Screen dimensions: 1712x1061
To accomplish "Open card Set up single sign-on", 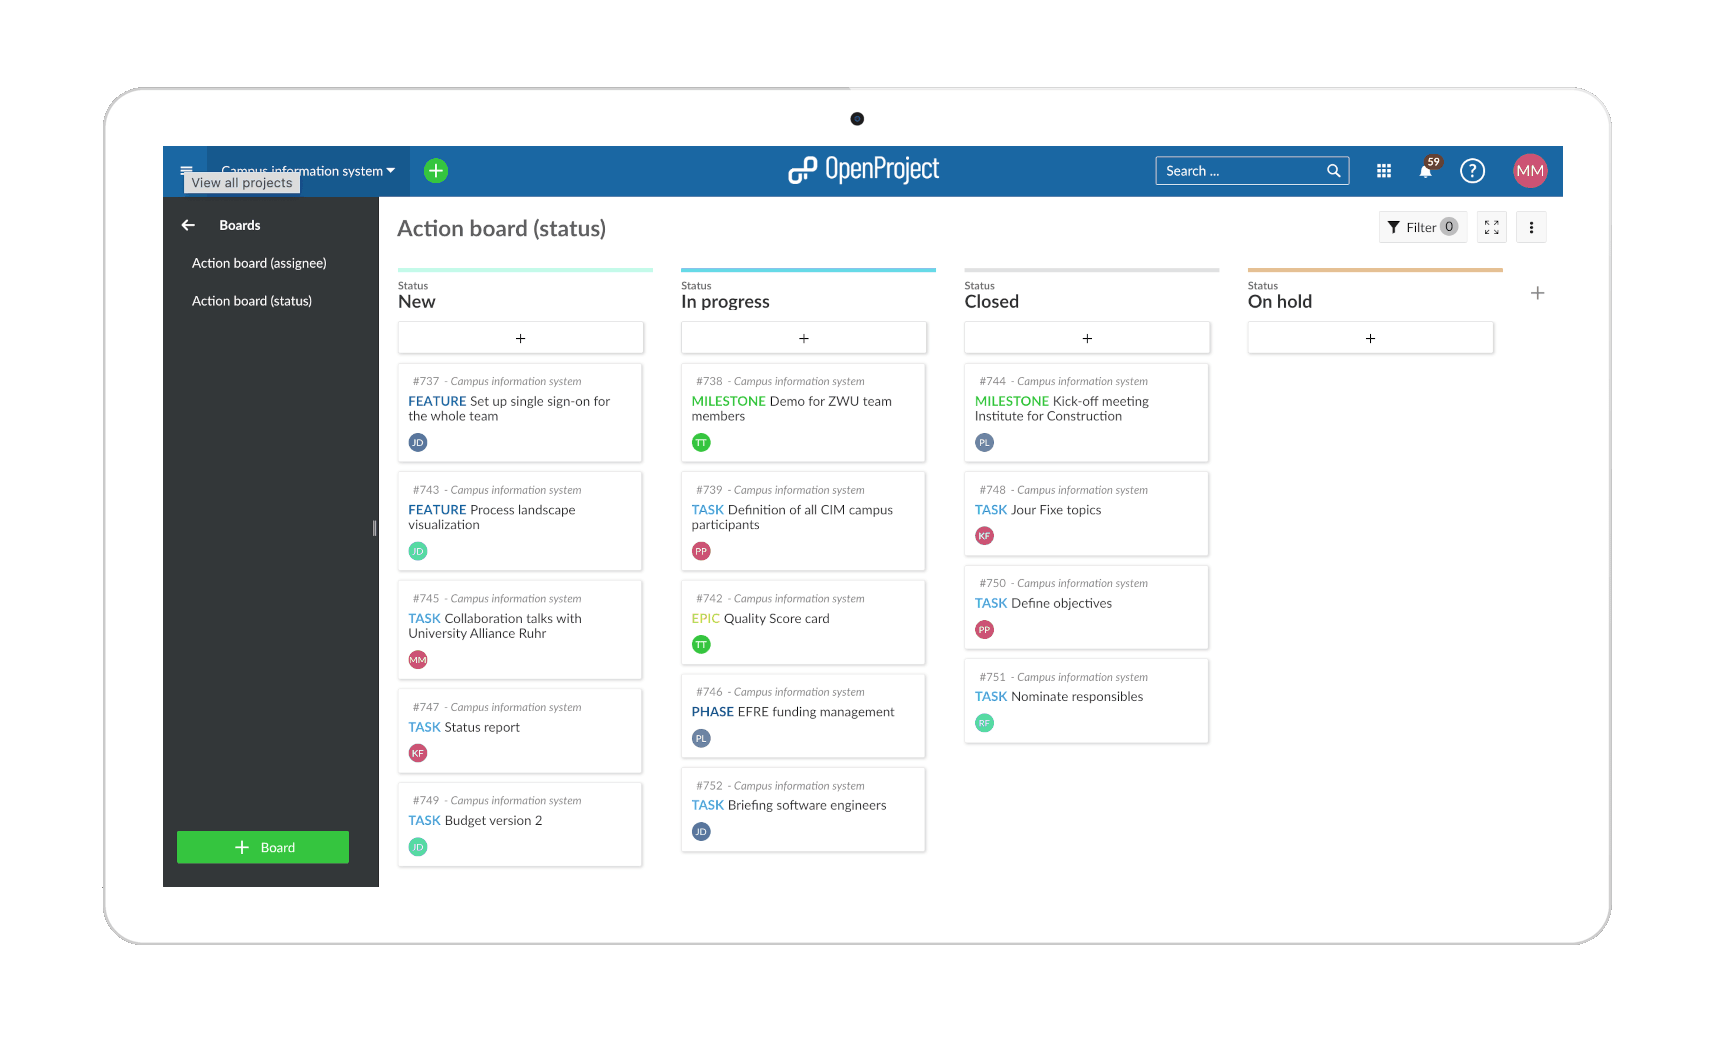I will click(x=520, y=412).
